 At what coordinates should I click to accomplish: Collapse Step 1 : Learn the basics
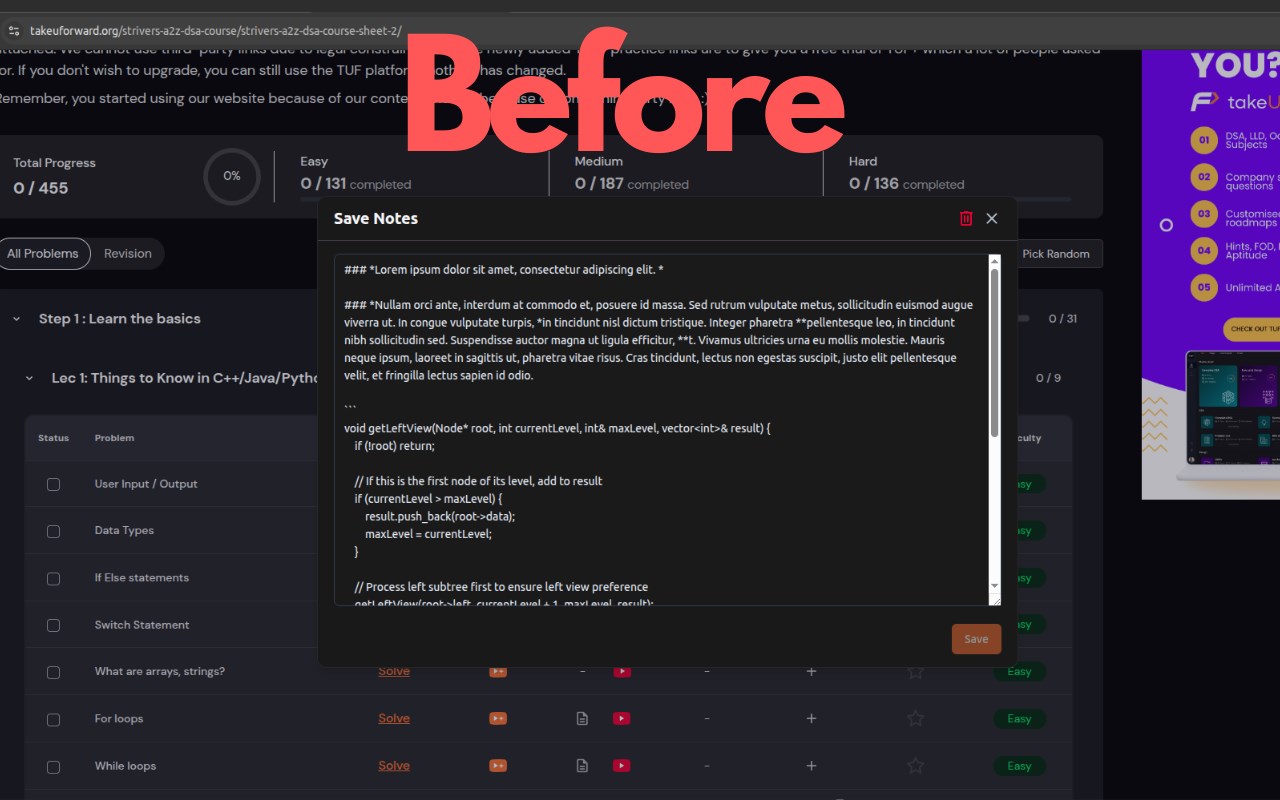pos(17,319)
